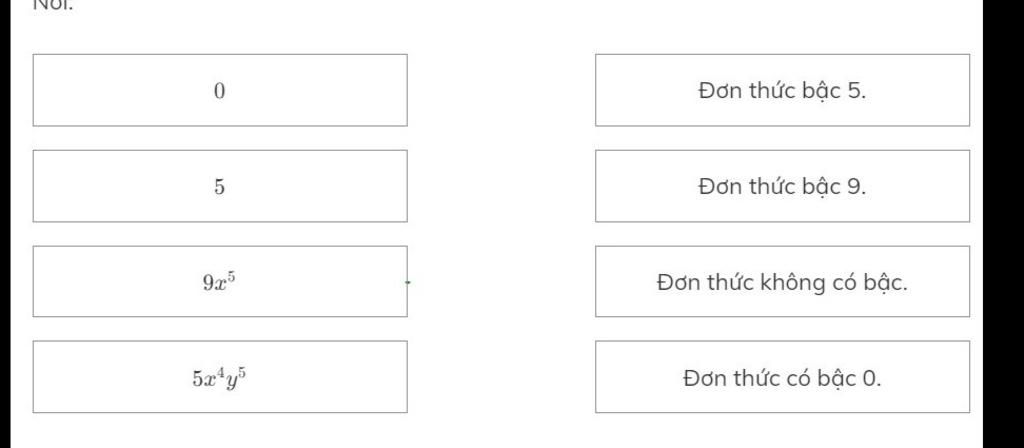Click the 'Đơn thức bậc 9.' answer box

pyautogui.click(x=782, y=186)
